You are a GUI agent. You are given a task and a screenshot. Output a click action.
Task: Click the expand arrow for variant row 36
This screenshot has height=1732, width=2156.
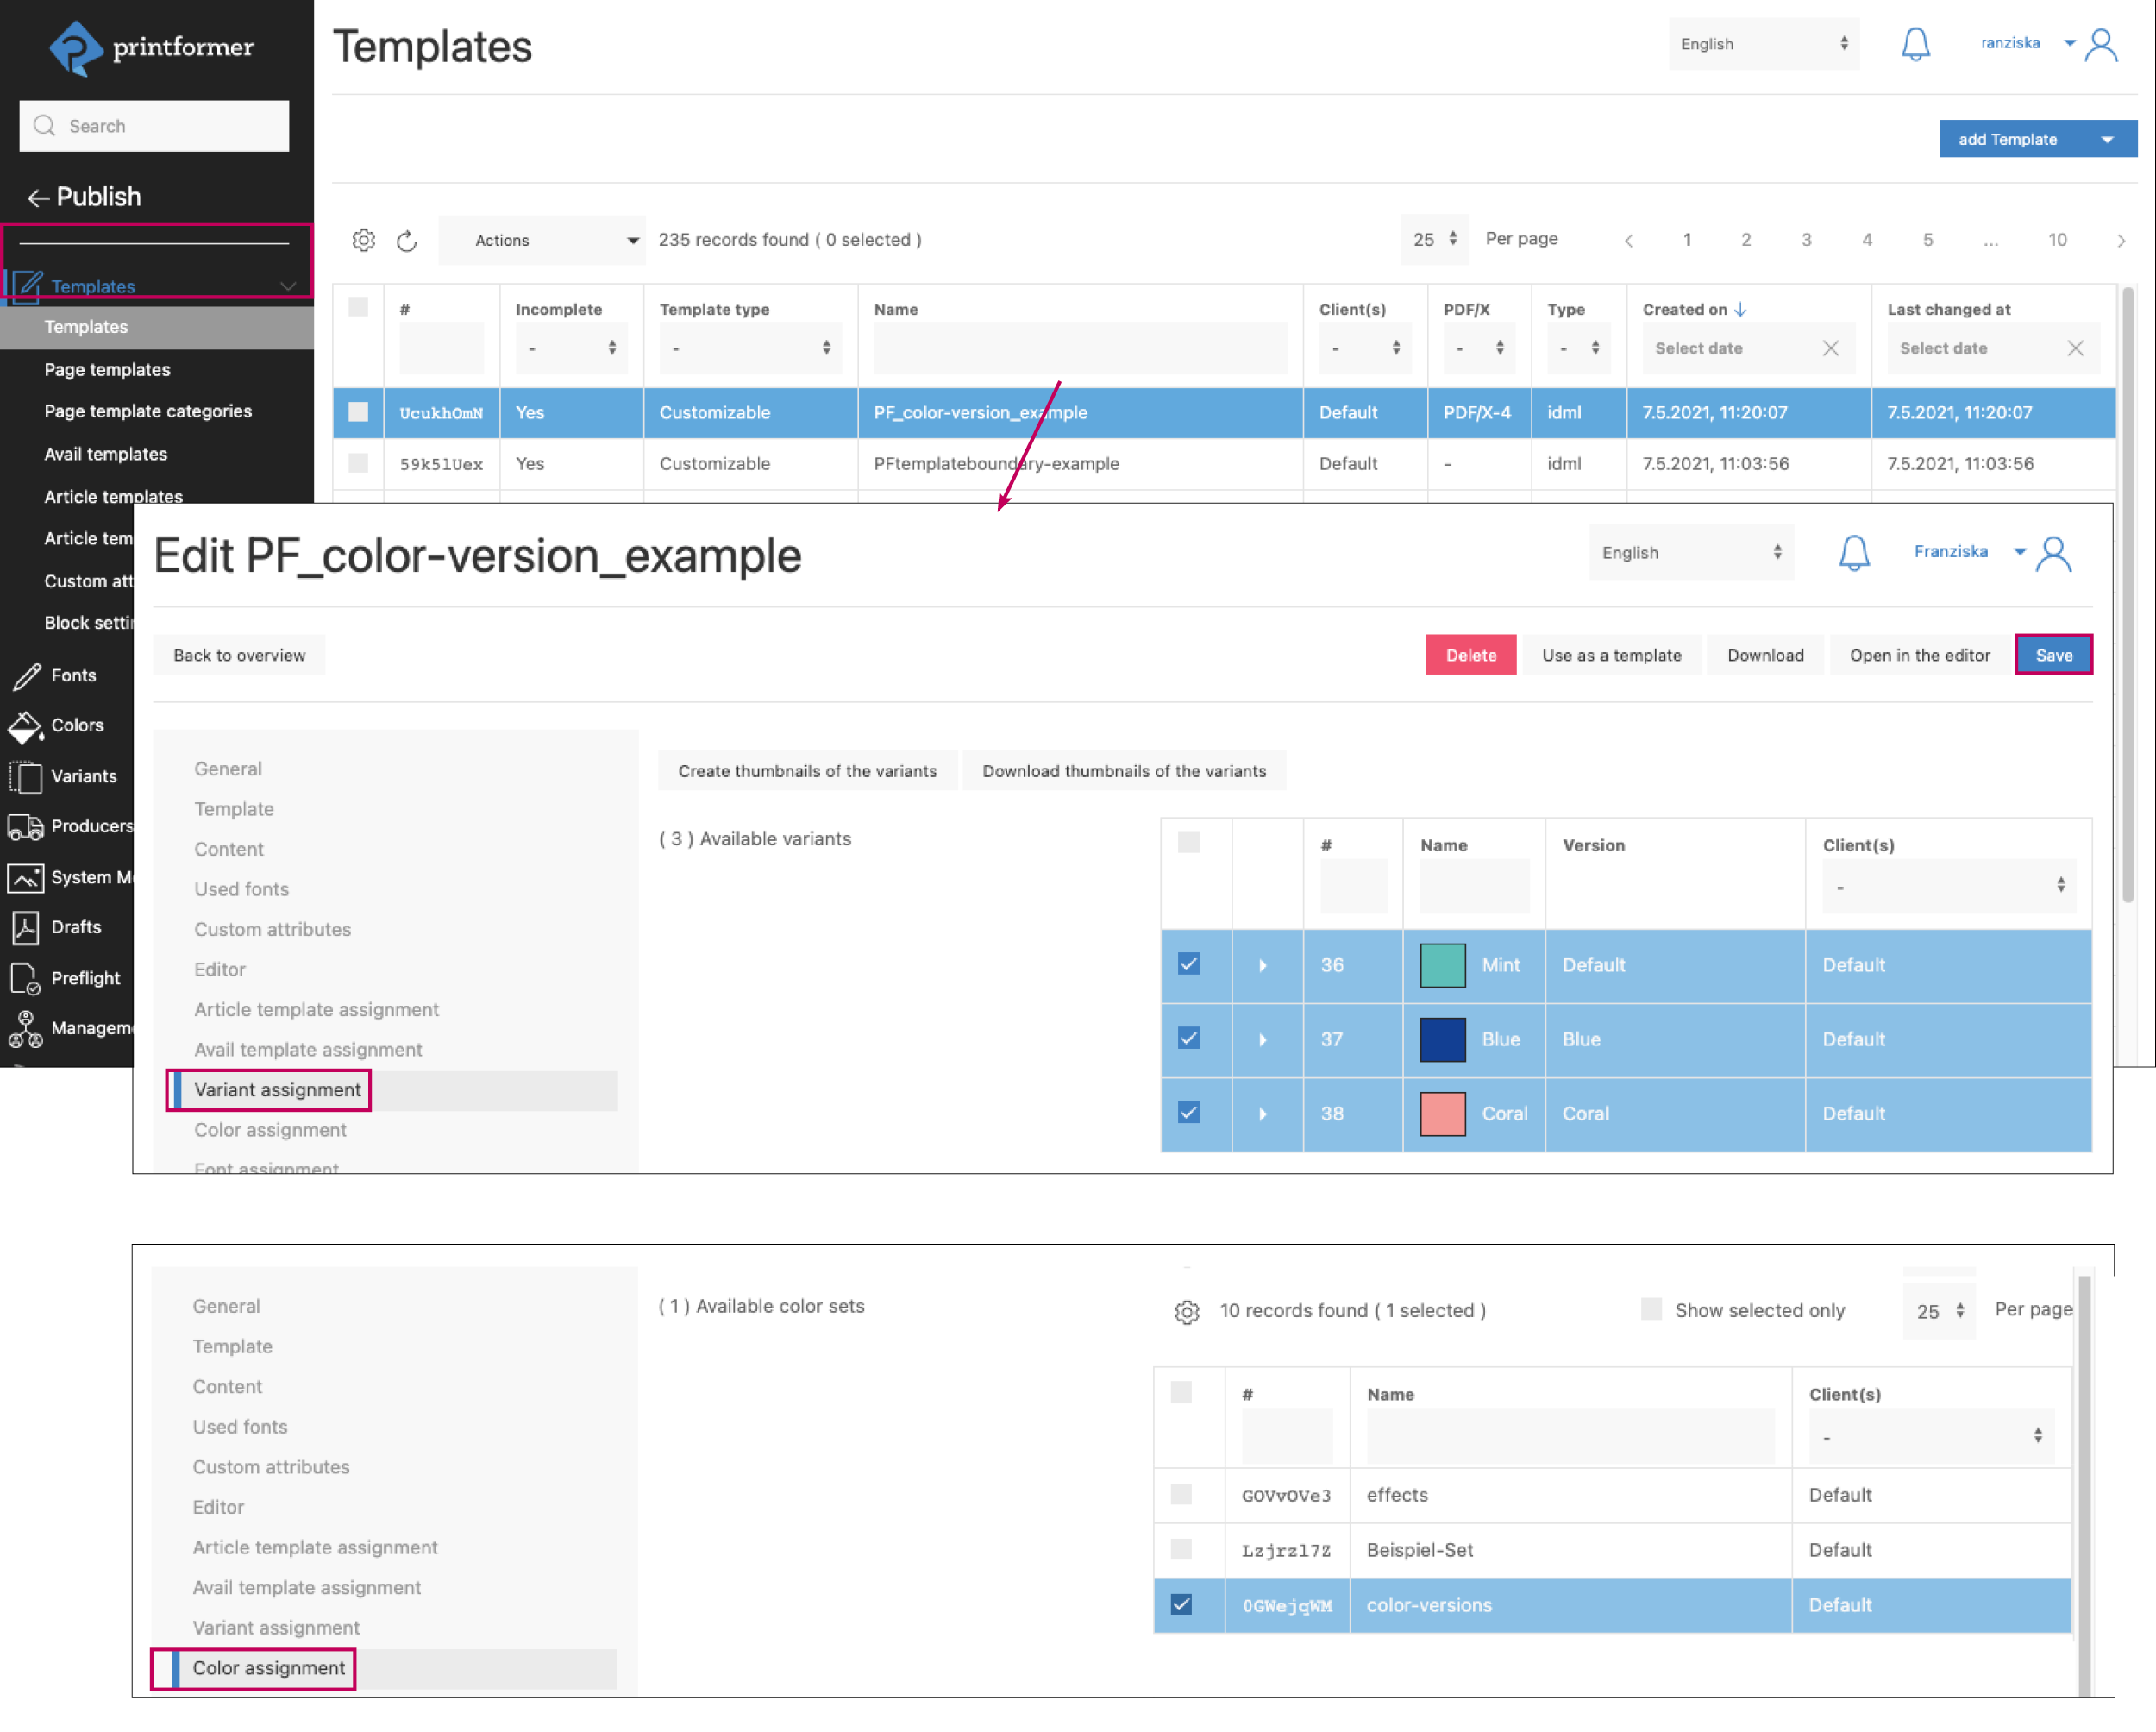1262,965
